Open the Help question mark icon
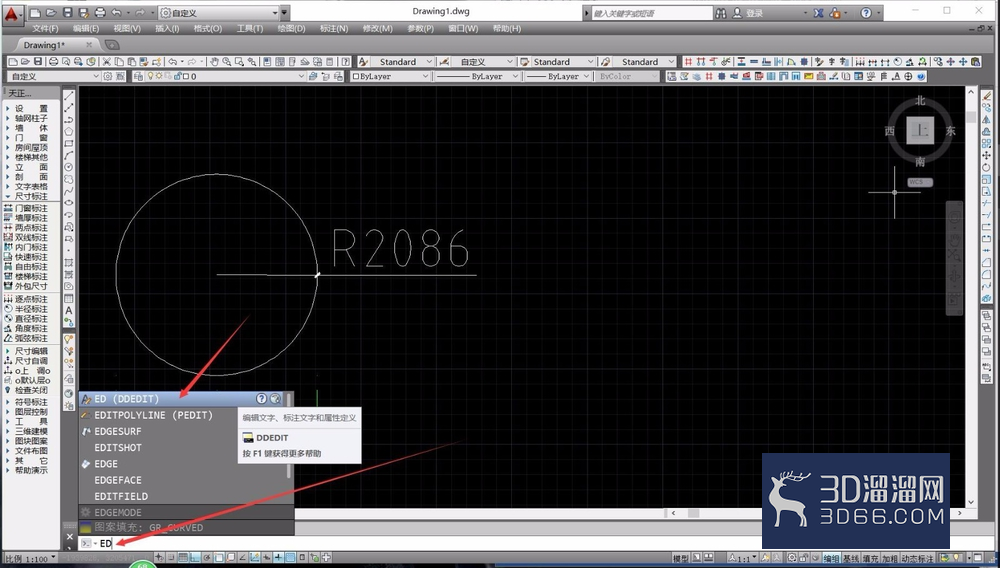The height and width of the screenshot is (568, 1000). pyautogui.click(x=865, y=13)
